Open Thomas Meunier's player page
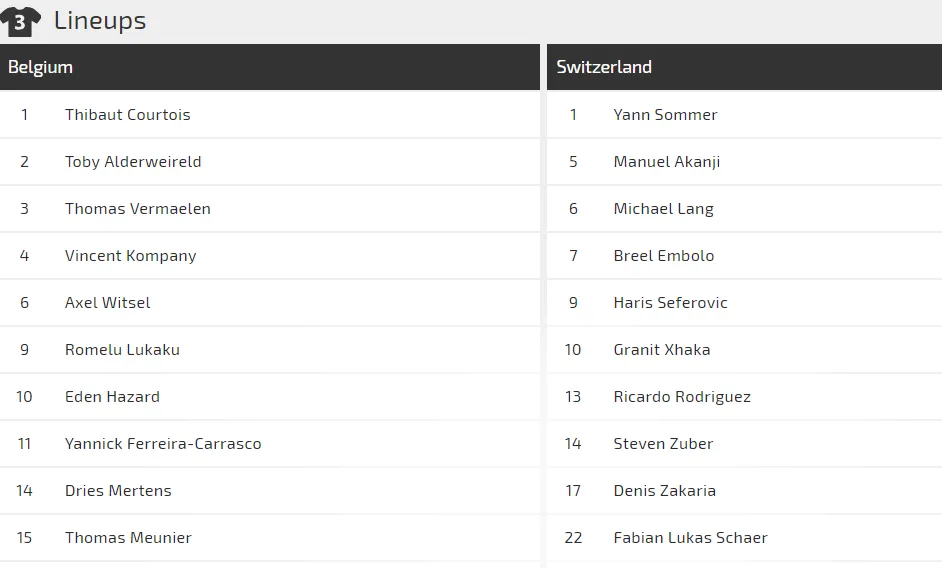This screenshot has height=568, width=942. [128, 537]
